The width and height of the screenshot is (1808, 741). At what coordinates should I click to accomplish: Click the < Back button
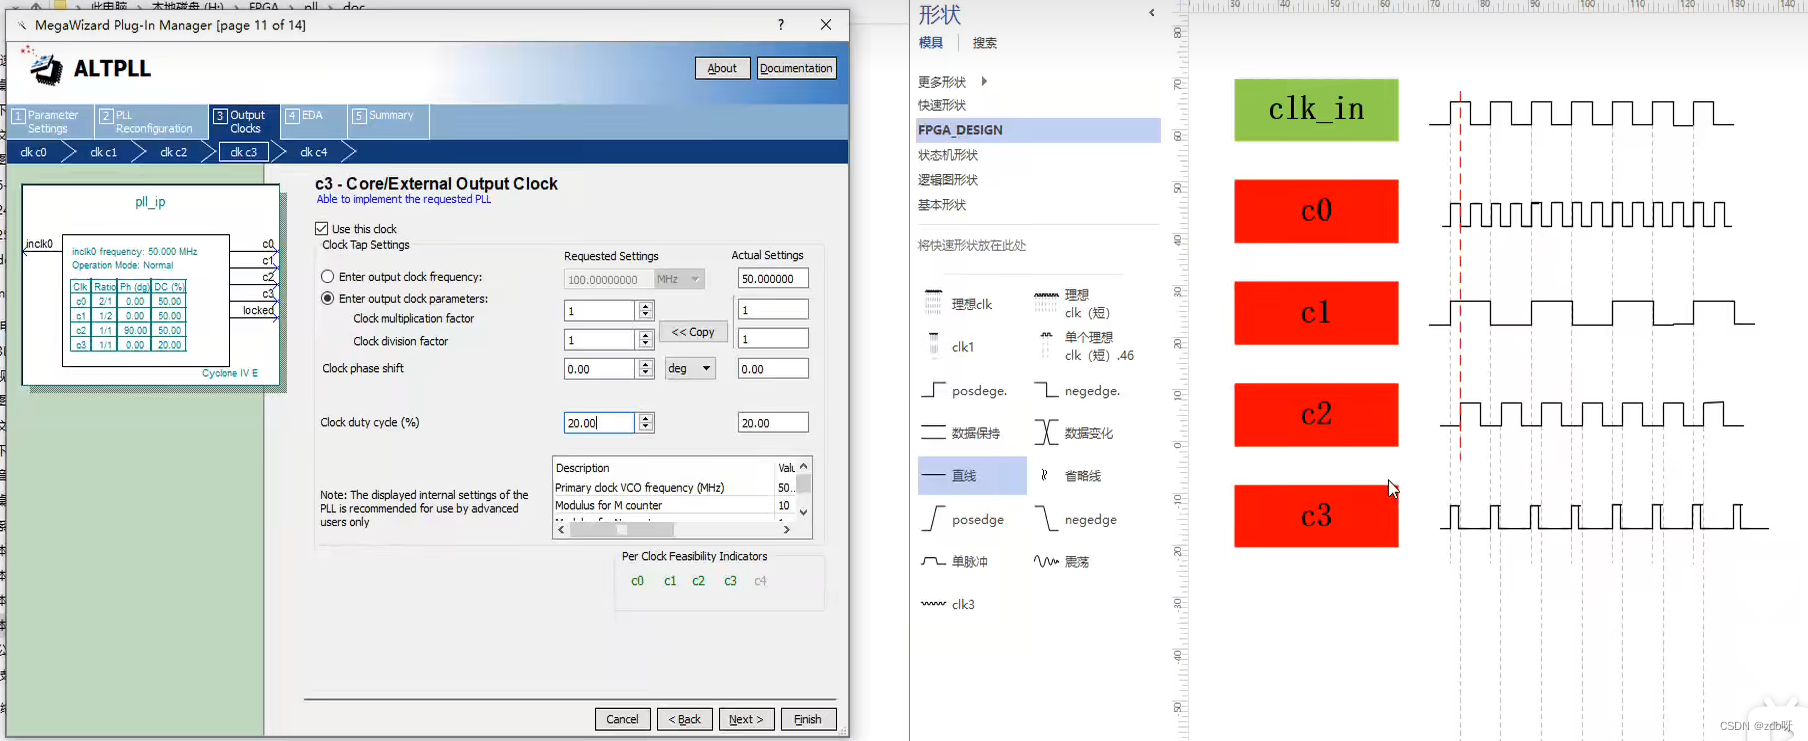pos(685,719)
